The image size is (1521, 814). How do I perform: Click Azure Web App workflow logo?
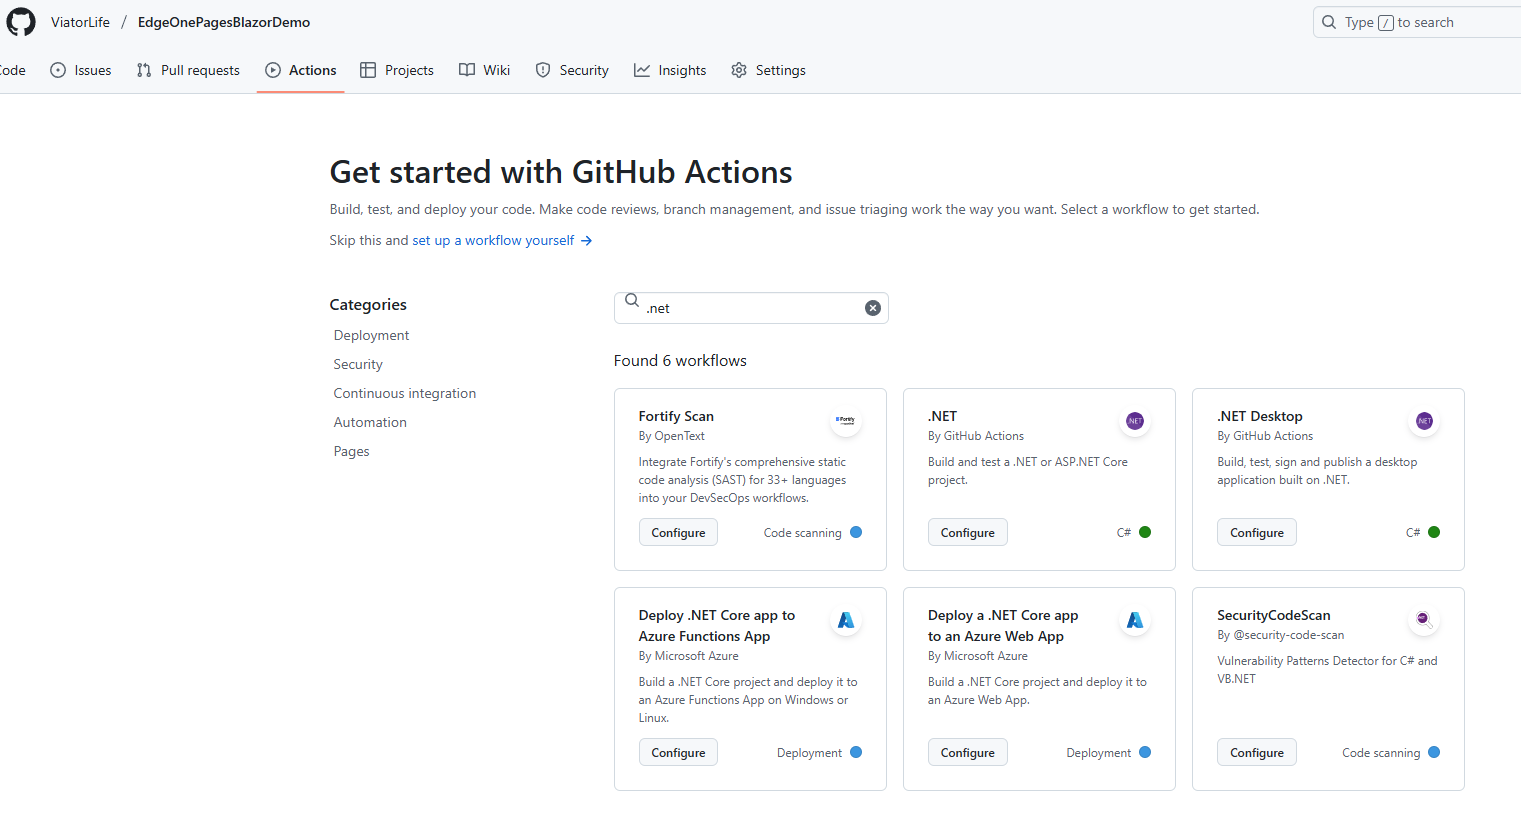pyautogui.click(x=1135, y=620)
